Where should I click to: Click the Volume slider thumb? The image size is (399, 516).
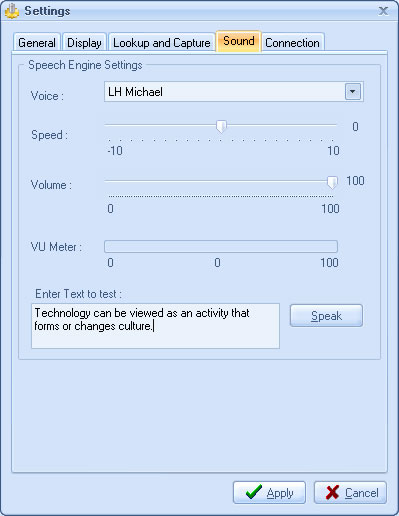[x=332, y=182]
